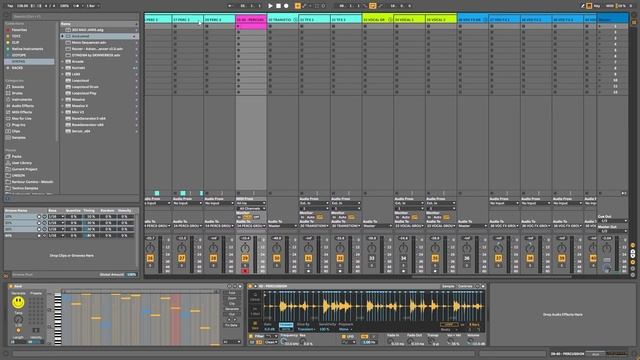Open the Drums category
640x360 pixels.
click(x=17, y=93)
